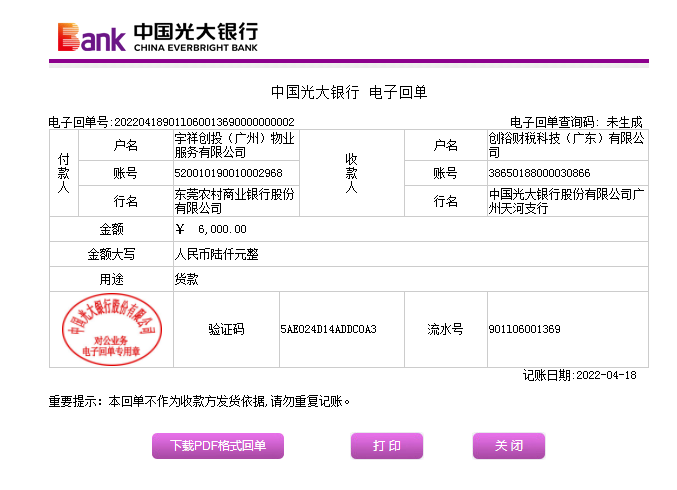
Task: Click the 验证码 label cell
Action: (226, 329)
